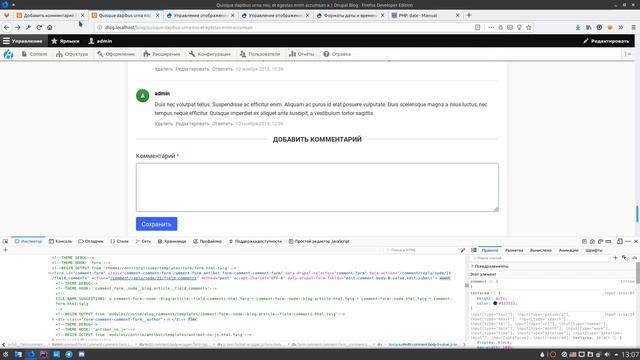Open the downloads arrow icon
Viewport: 640px width, 360px height.
[578, 27]
